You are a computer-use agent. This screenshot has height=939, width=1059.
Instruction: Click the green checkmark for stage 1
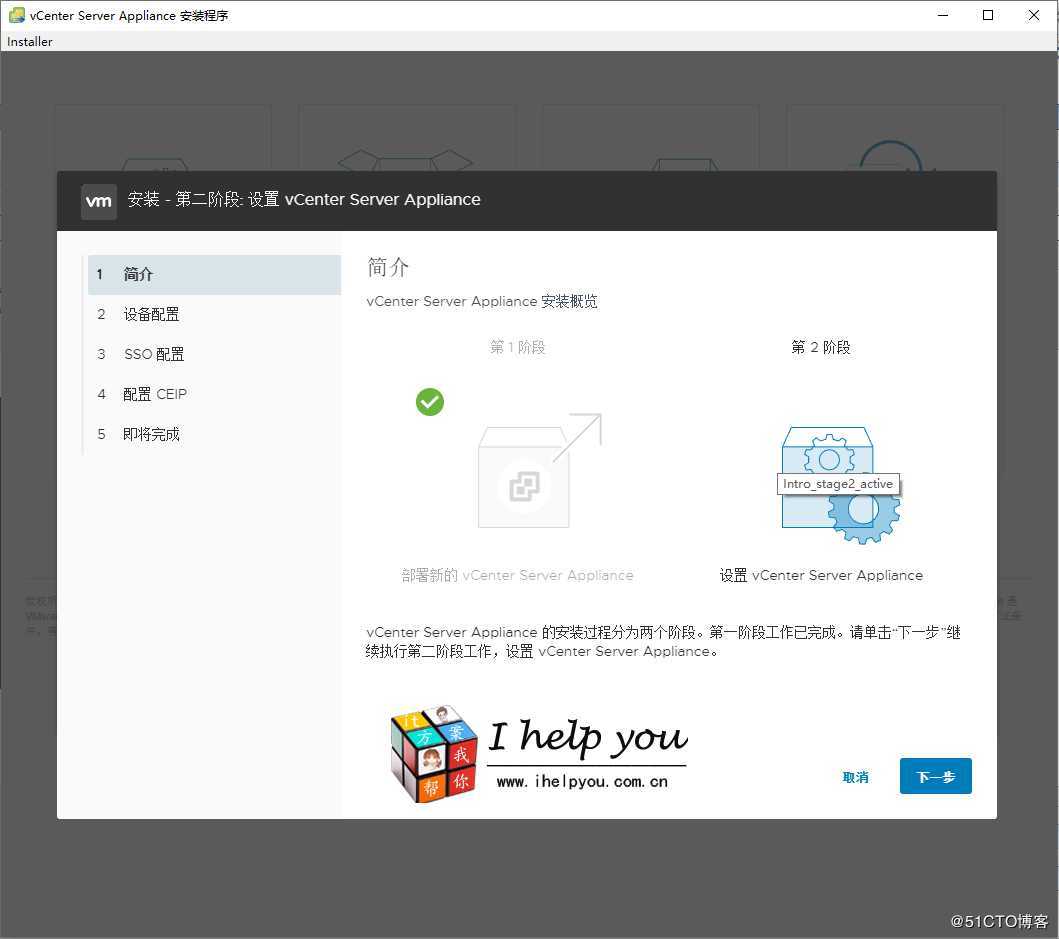click(430, 402)
